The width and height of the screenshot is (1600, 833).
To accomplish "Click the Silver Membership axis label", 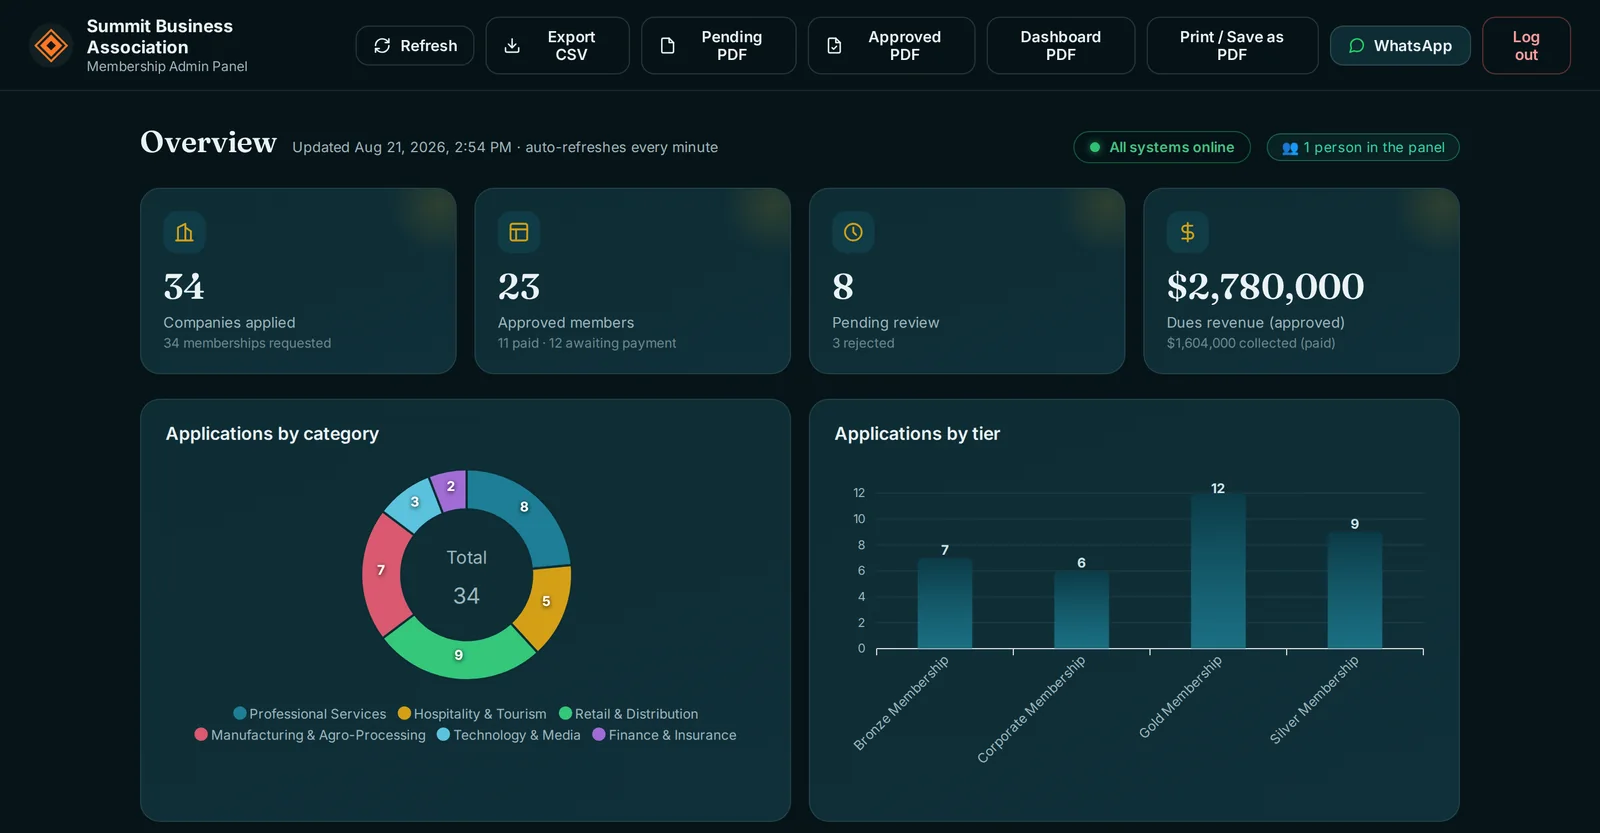I will tap(1314, 700).
